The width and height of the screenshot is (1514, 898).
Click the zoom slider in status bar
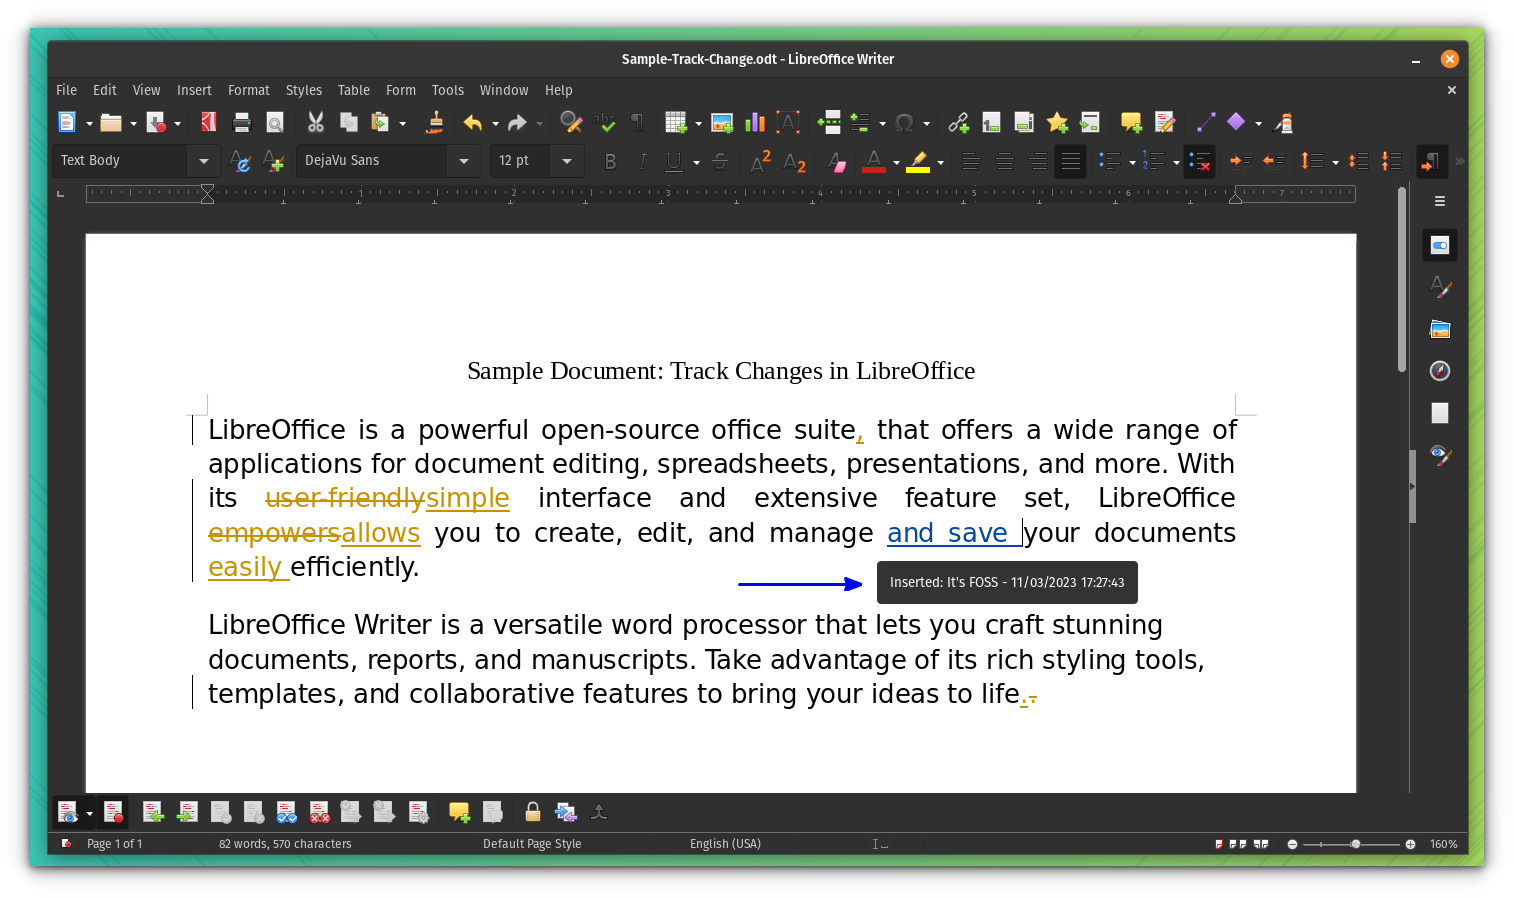1351,844
